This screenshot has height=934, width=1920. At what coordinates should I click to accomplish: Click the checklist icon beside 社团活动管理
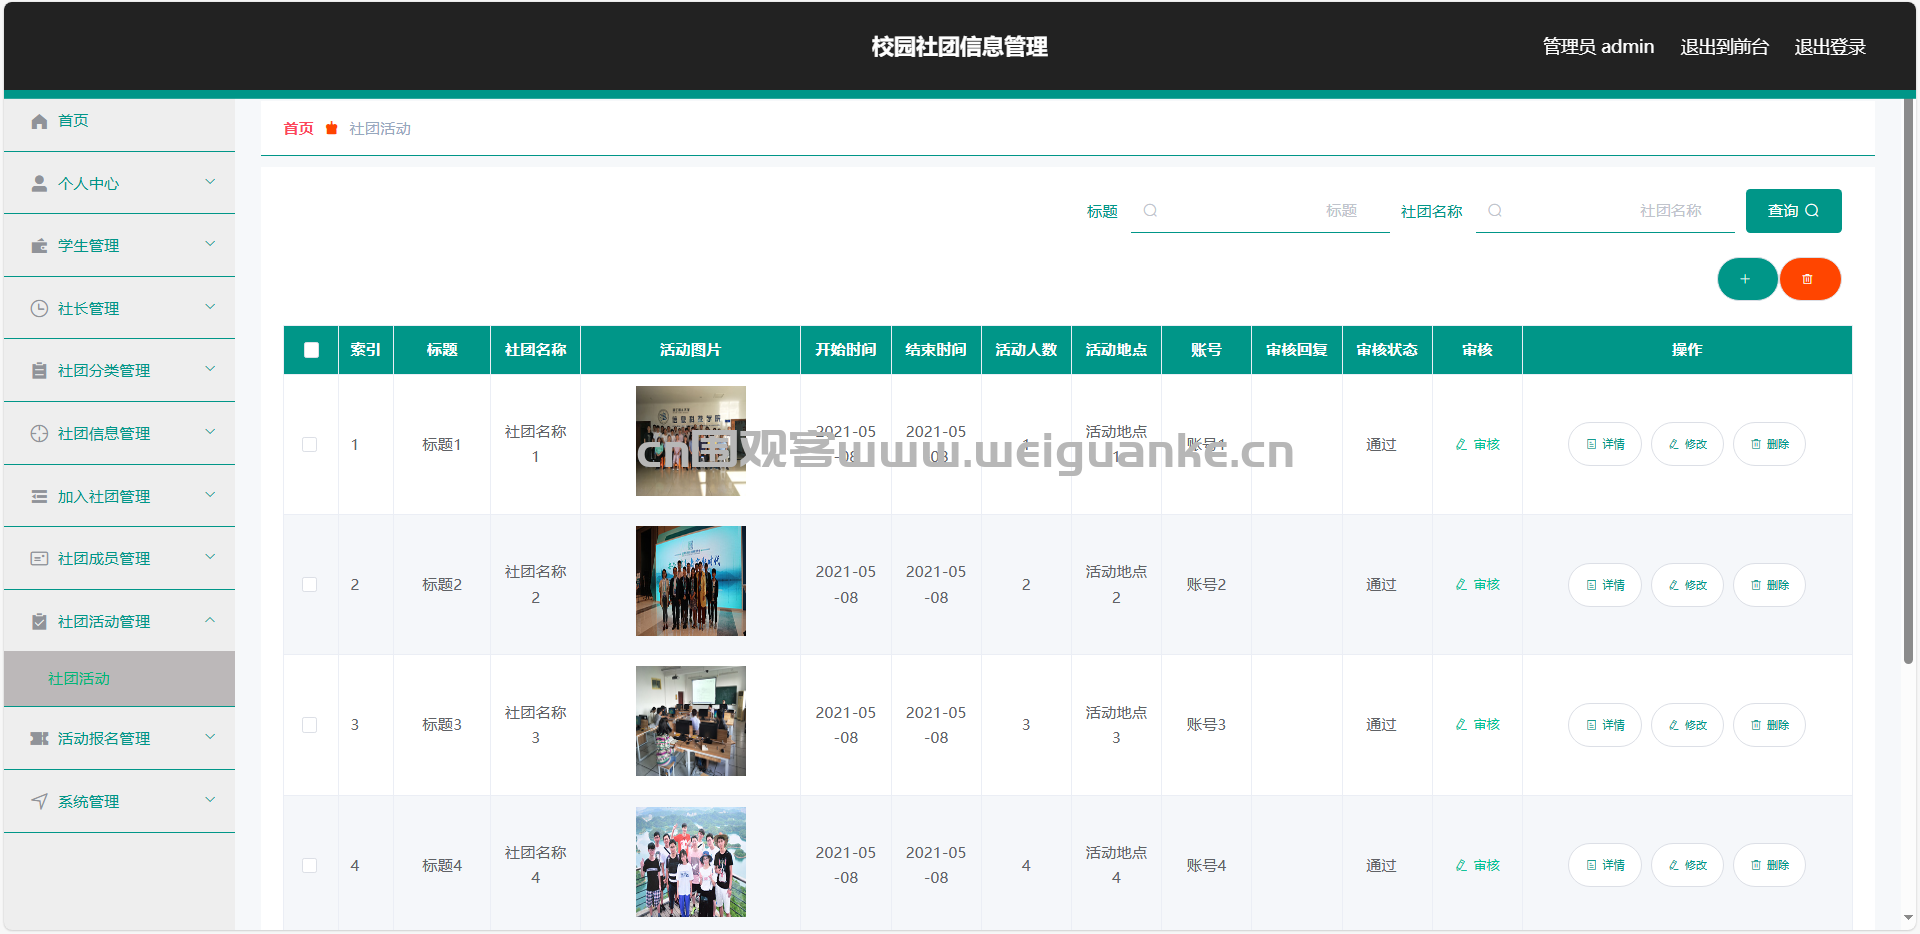39,622
